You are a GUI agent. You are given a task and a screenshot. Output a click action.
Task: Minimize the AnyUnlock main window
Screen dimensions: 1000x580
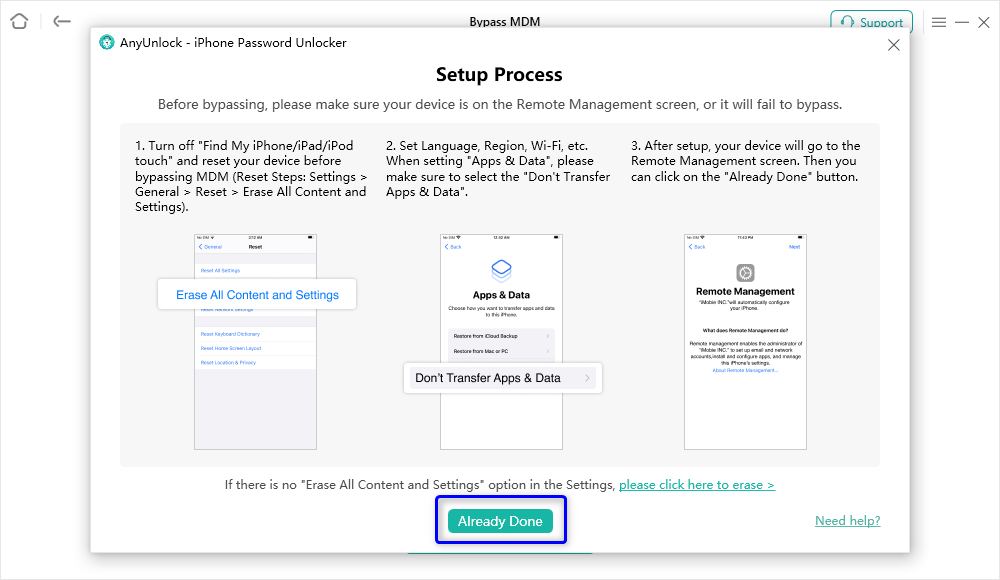pyautogui.click(x=962, y=22)
